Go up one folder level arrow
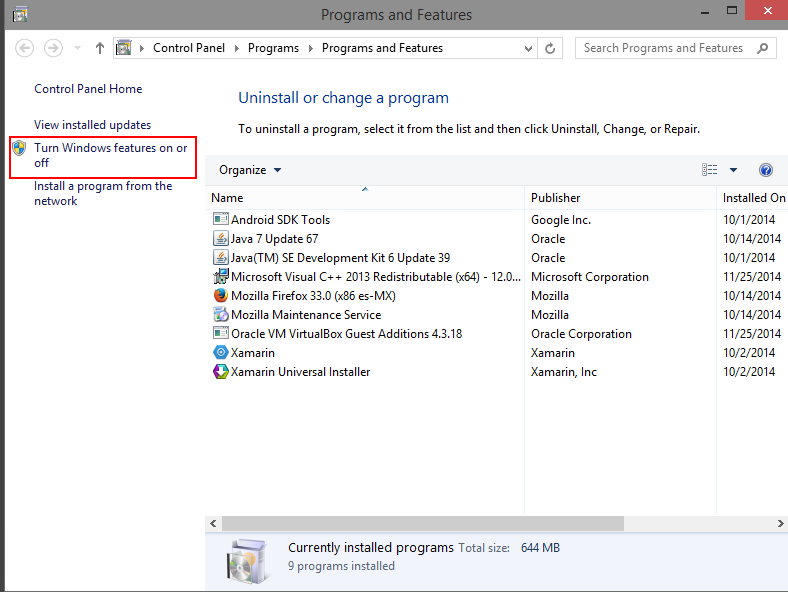The image size is (788, 592). click(100, 48)
